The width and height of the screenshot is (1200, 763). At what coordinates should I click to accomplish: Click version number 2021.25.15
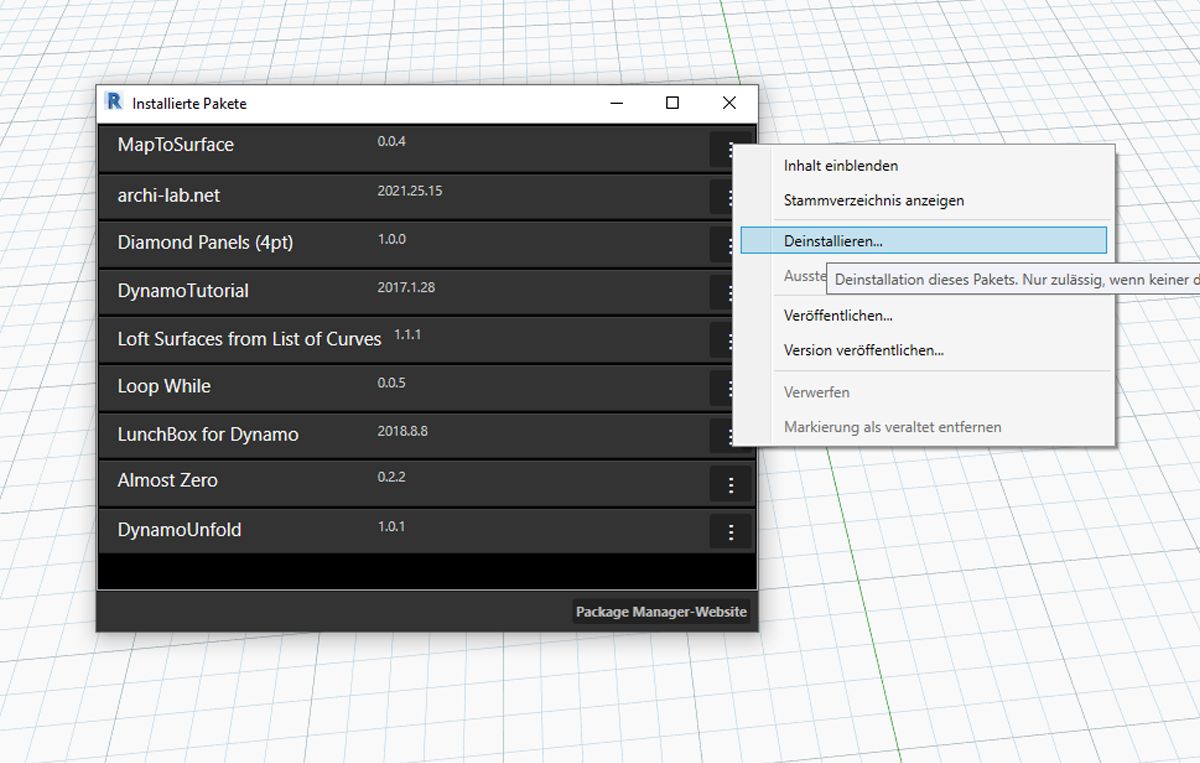410,191
